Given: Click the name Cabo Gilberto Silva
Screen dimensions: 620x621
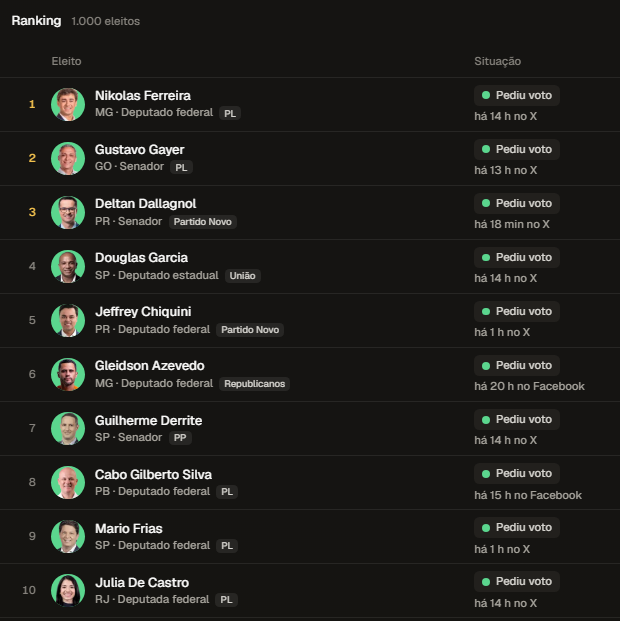Looking at the screenshot, I should [153, 474].
